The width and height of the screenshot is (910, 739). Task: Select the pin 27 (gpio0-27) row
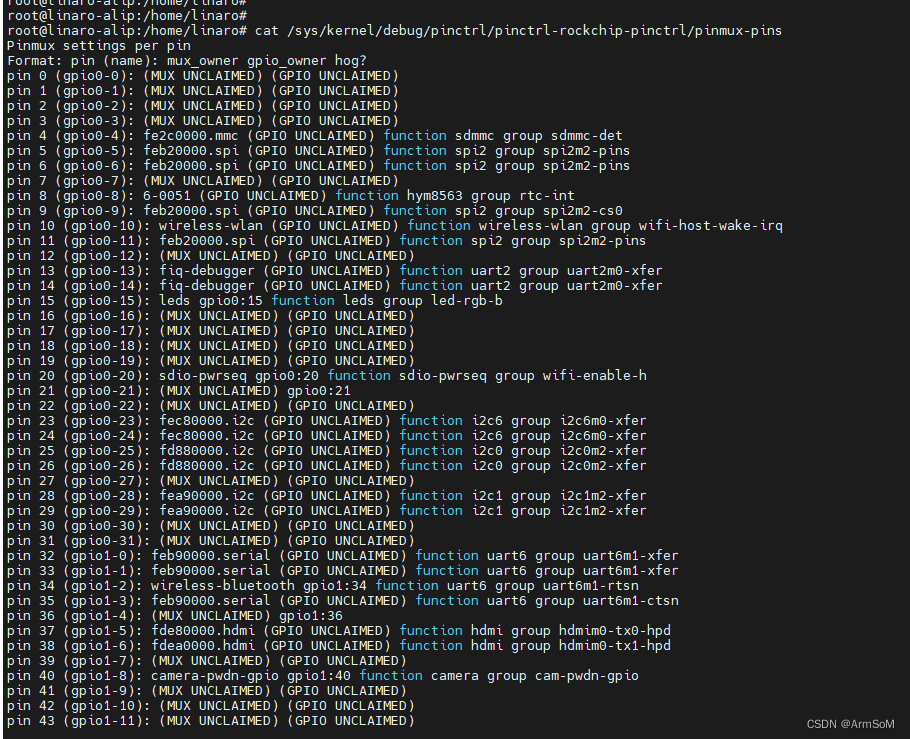point(211,481)
